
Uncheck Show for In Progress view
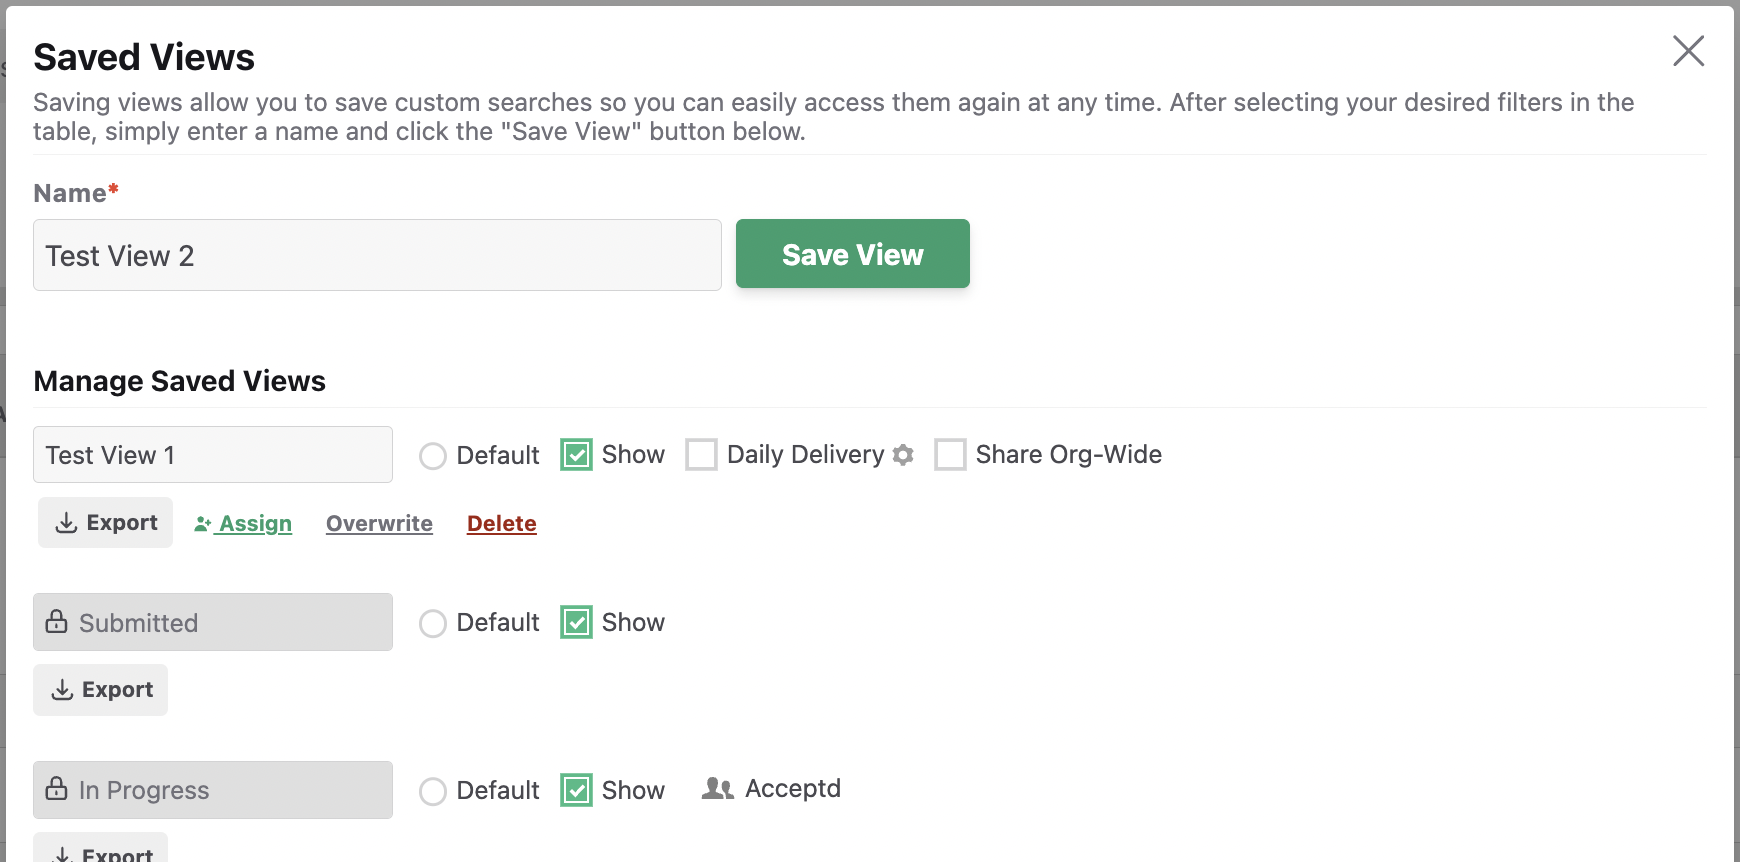coord(576,790)
